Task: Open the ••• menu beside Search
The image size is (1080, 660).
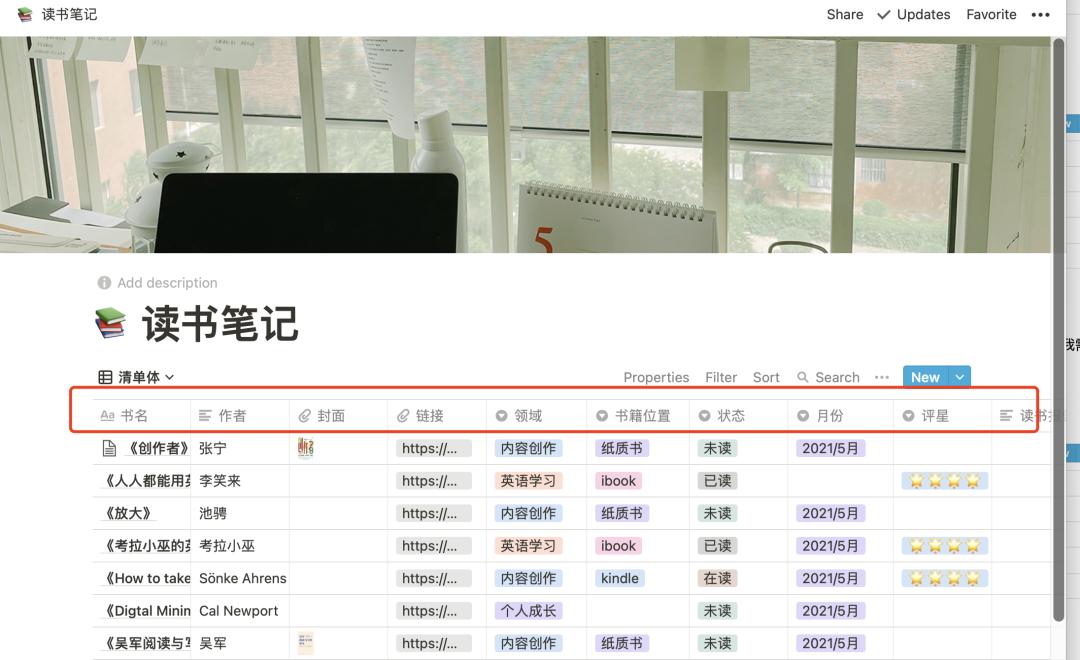Action: [881, 377]
